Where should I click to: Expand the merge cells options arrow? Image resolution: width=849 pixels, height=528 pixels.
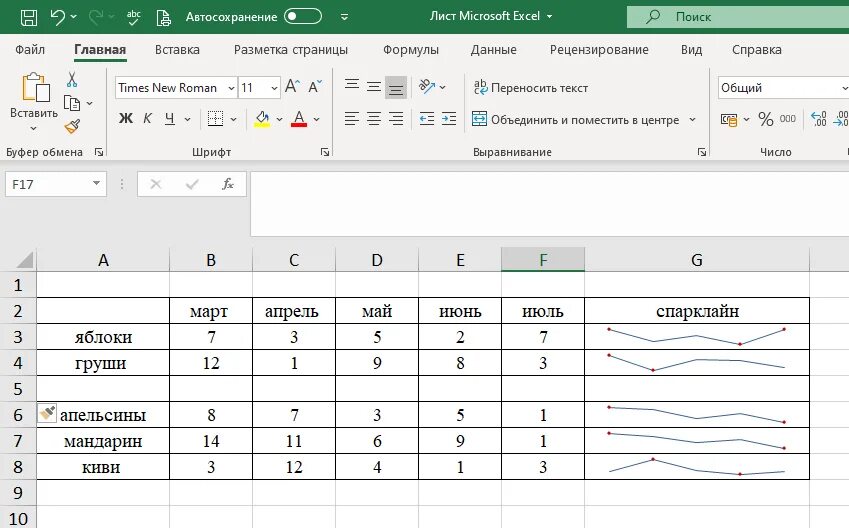point(693,120)
